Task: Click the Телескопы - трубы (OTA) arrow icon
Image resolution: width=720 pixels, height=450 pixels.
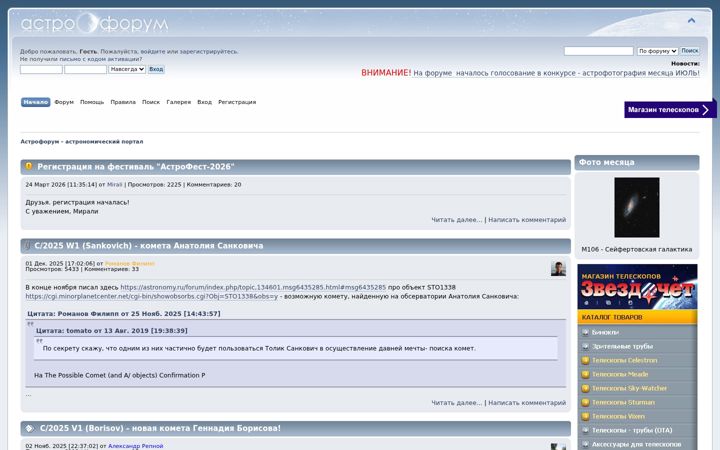Action: coord(585,430)
